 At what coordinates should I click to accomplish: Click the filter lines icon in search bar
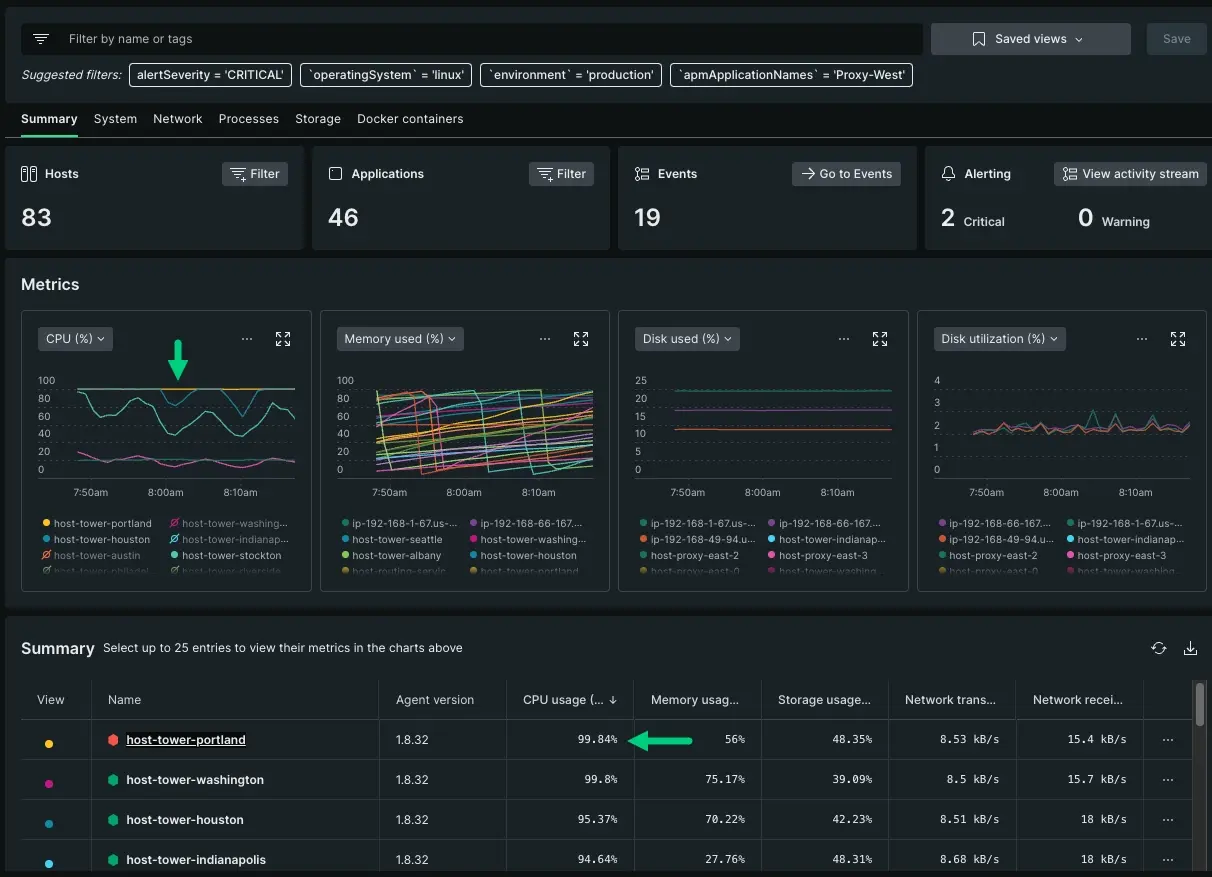click(41, 39)
